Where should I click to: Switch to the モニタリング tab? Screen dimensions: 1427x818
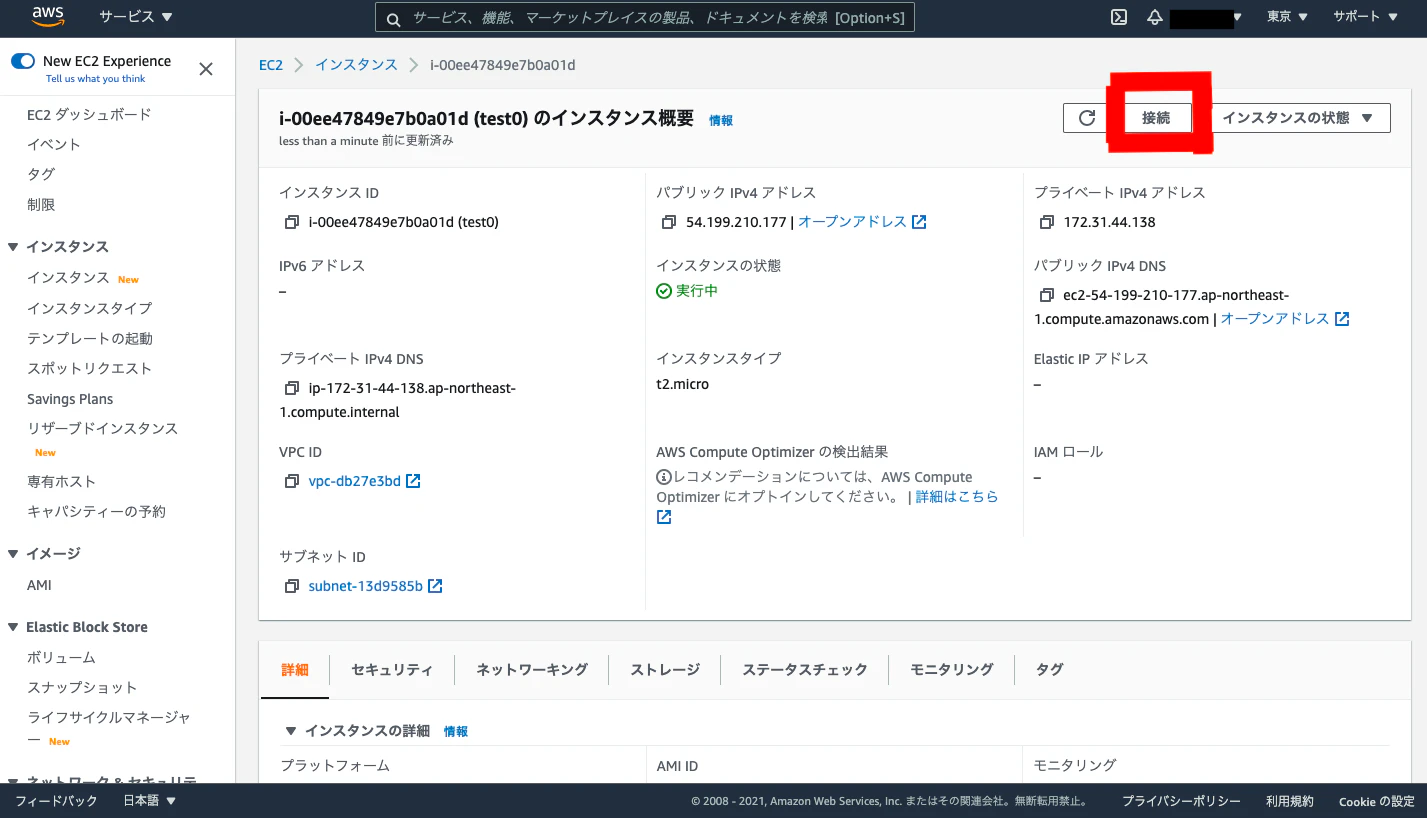click(x=952, y=670)
